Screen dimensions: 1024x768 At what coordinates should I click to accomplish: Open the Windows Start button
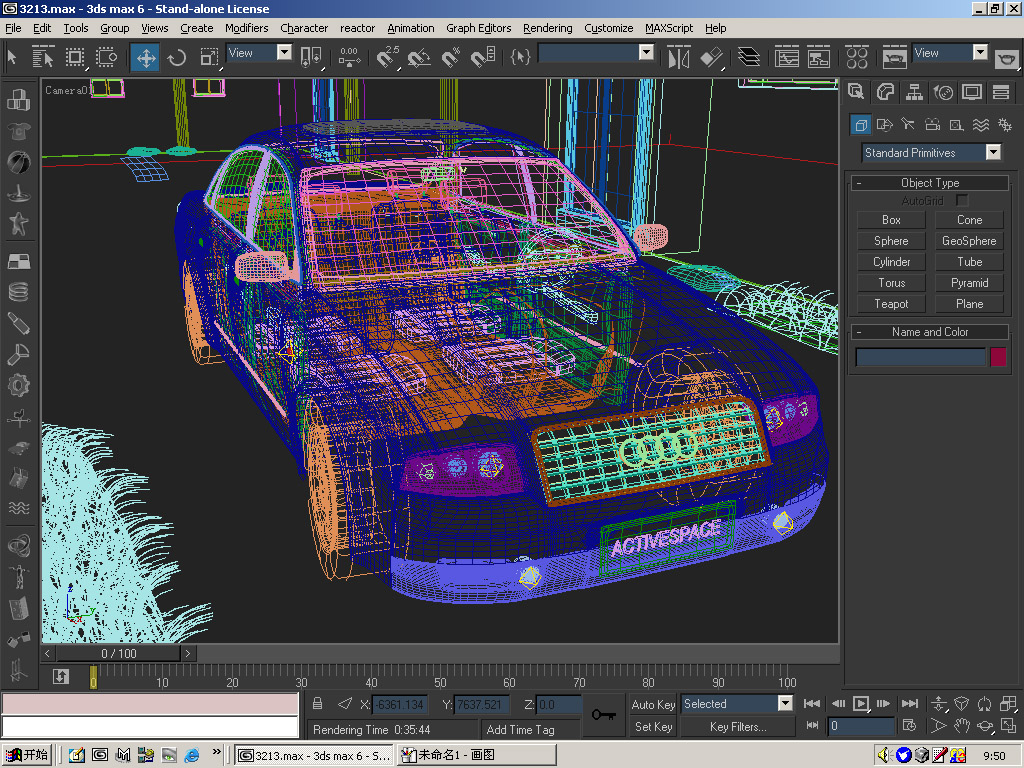pos(26,755)
